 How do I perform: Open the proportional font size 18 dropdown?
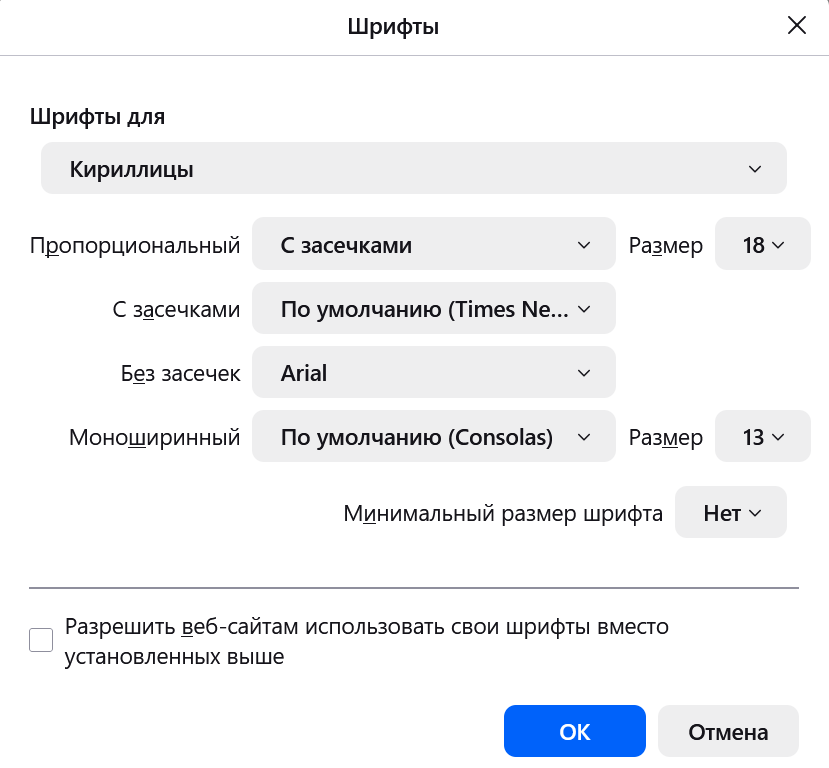point(762,244)
